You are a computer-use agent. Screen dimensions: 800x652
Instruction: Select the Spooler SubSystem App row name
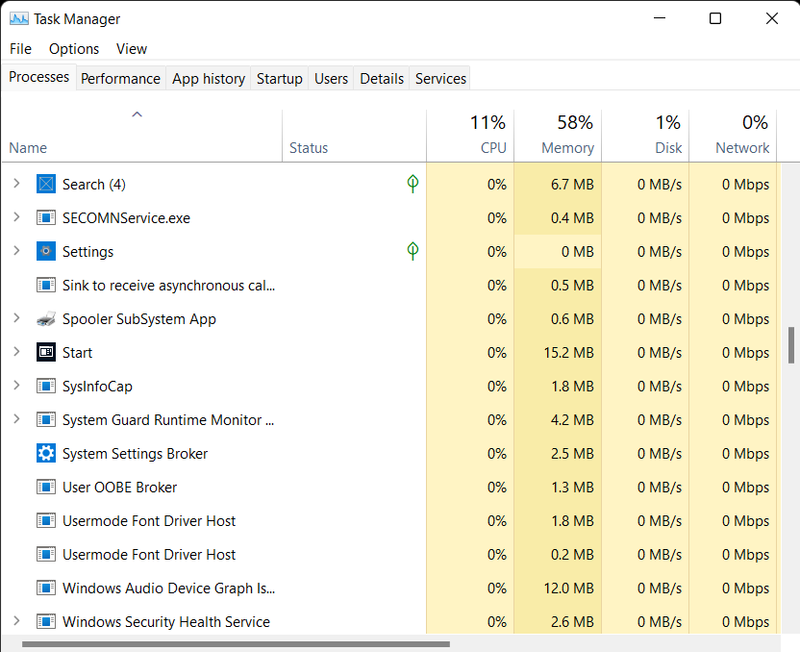click(139, 319)
